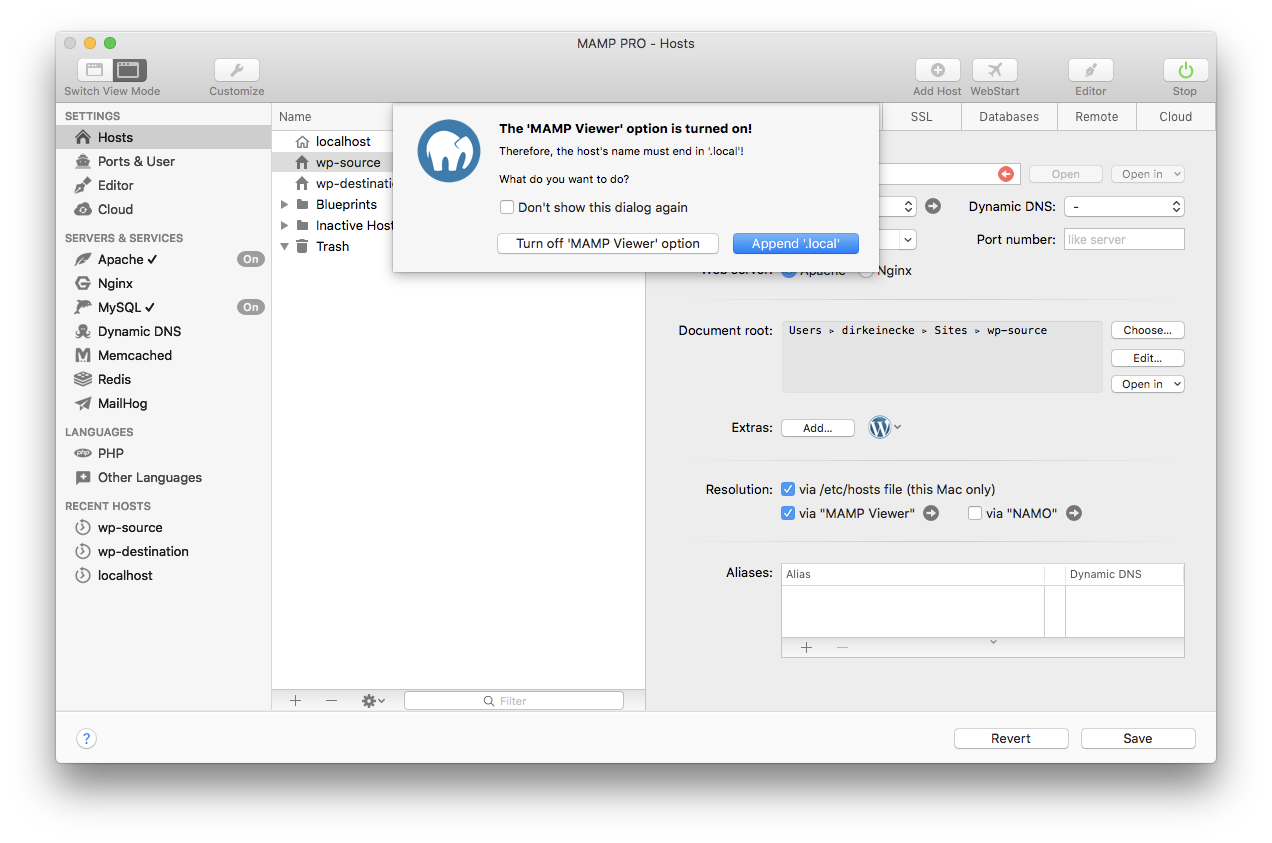Open the Editor toolbar icon
Image resolution: width=1272 pixels, height=843 pixels.
1091,70
